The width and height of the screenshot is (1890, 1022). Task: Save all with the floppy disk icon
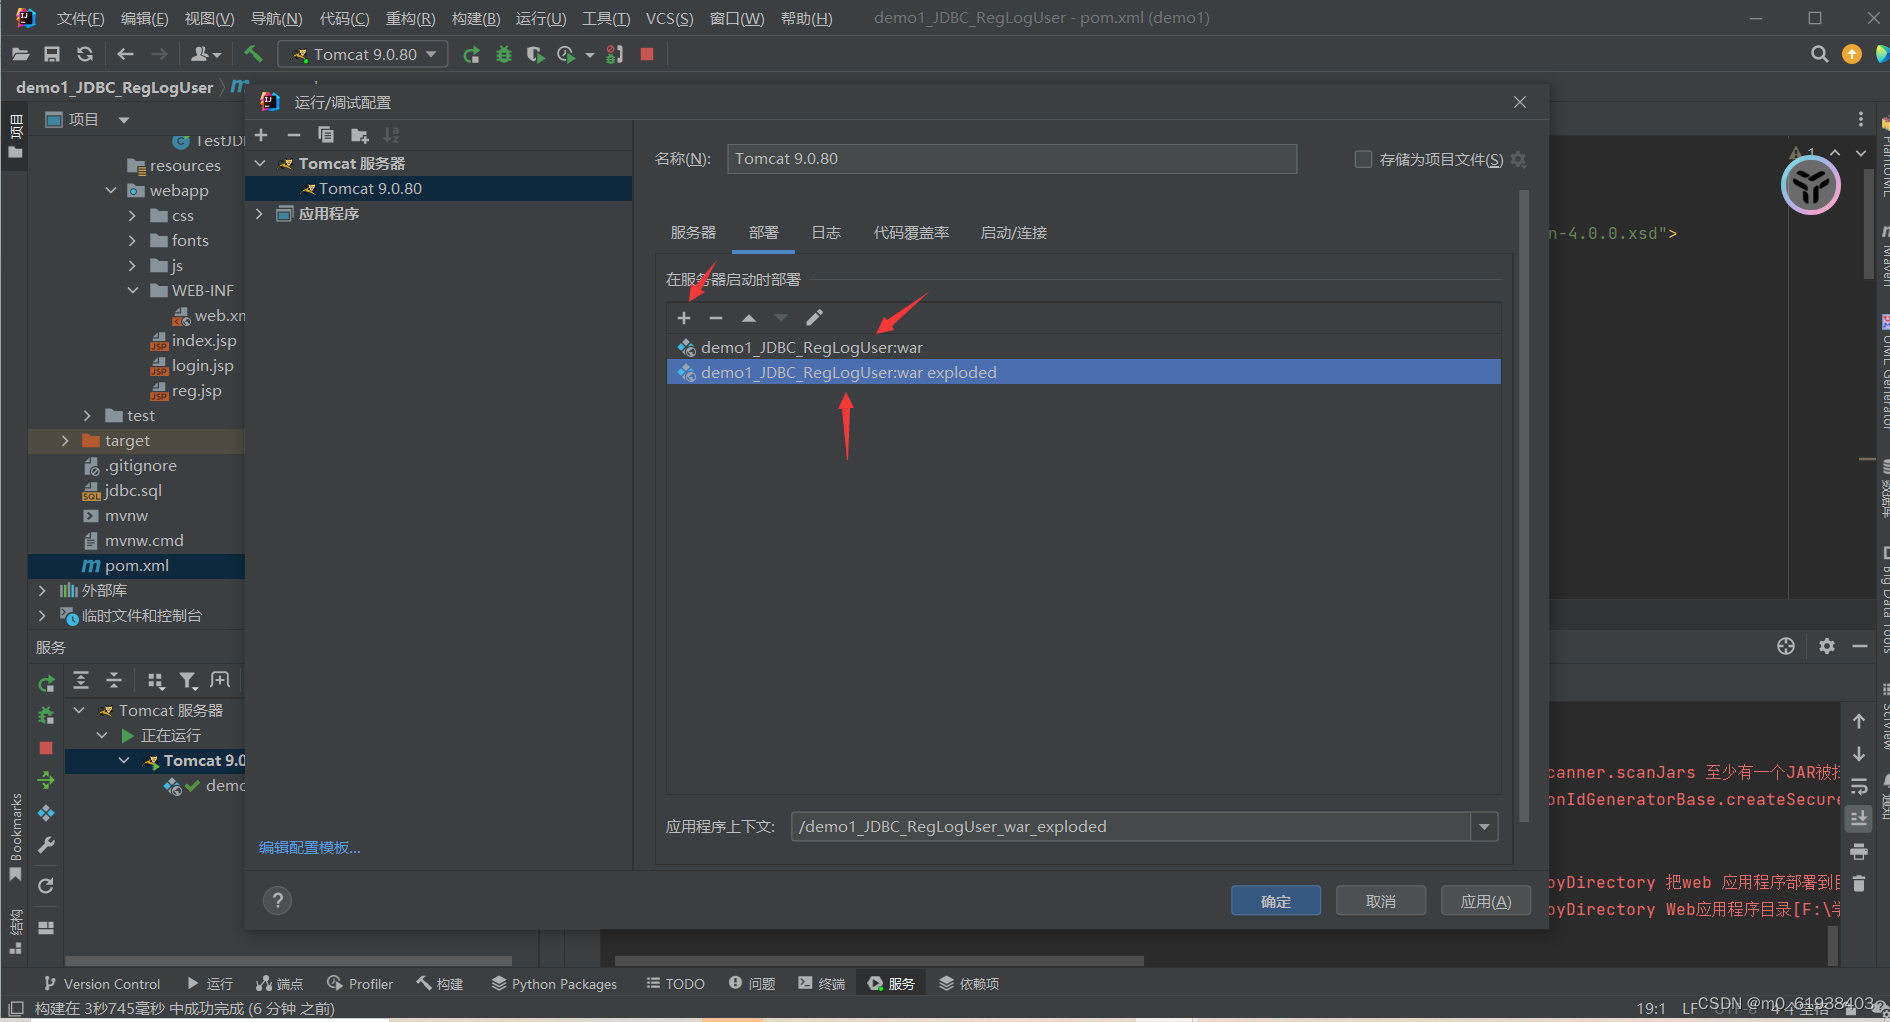click(52, 54)
